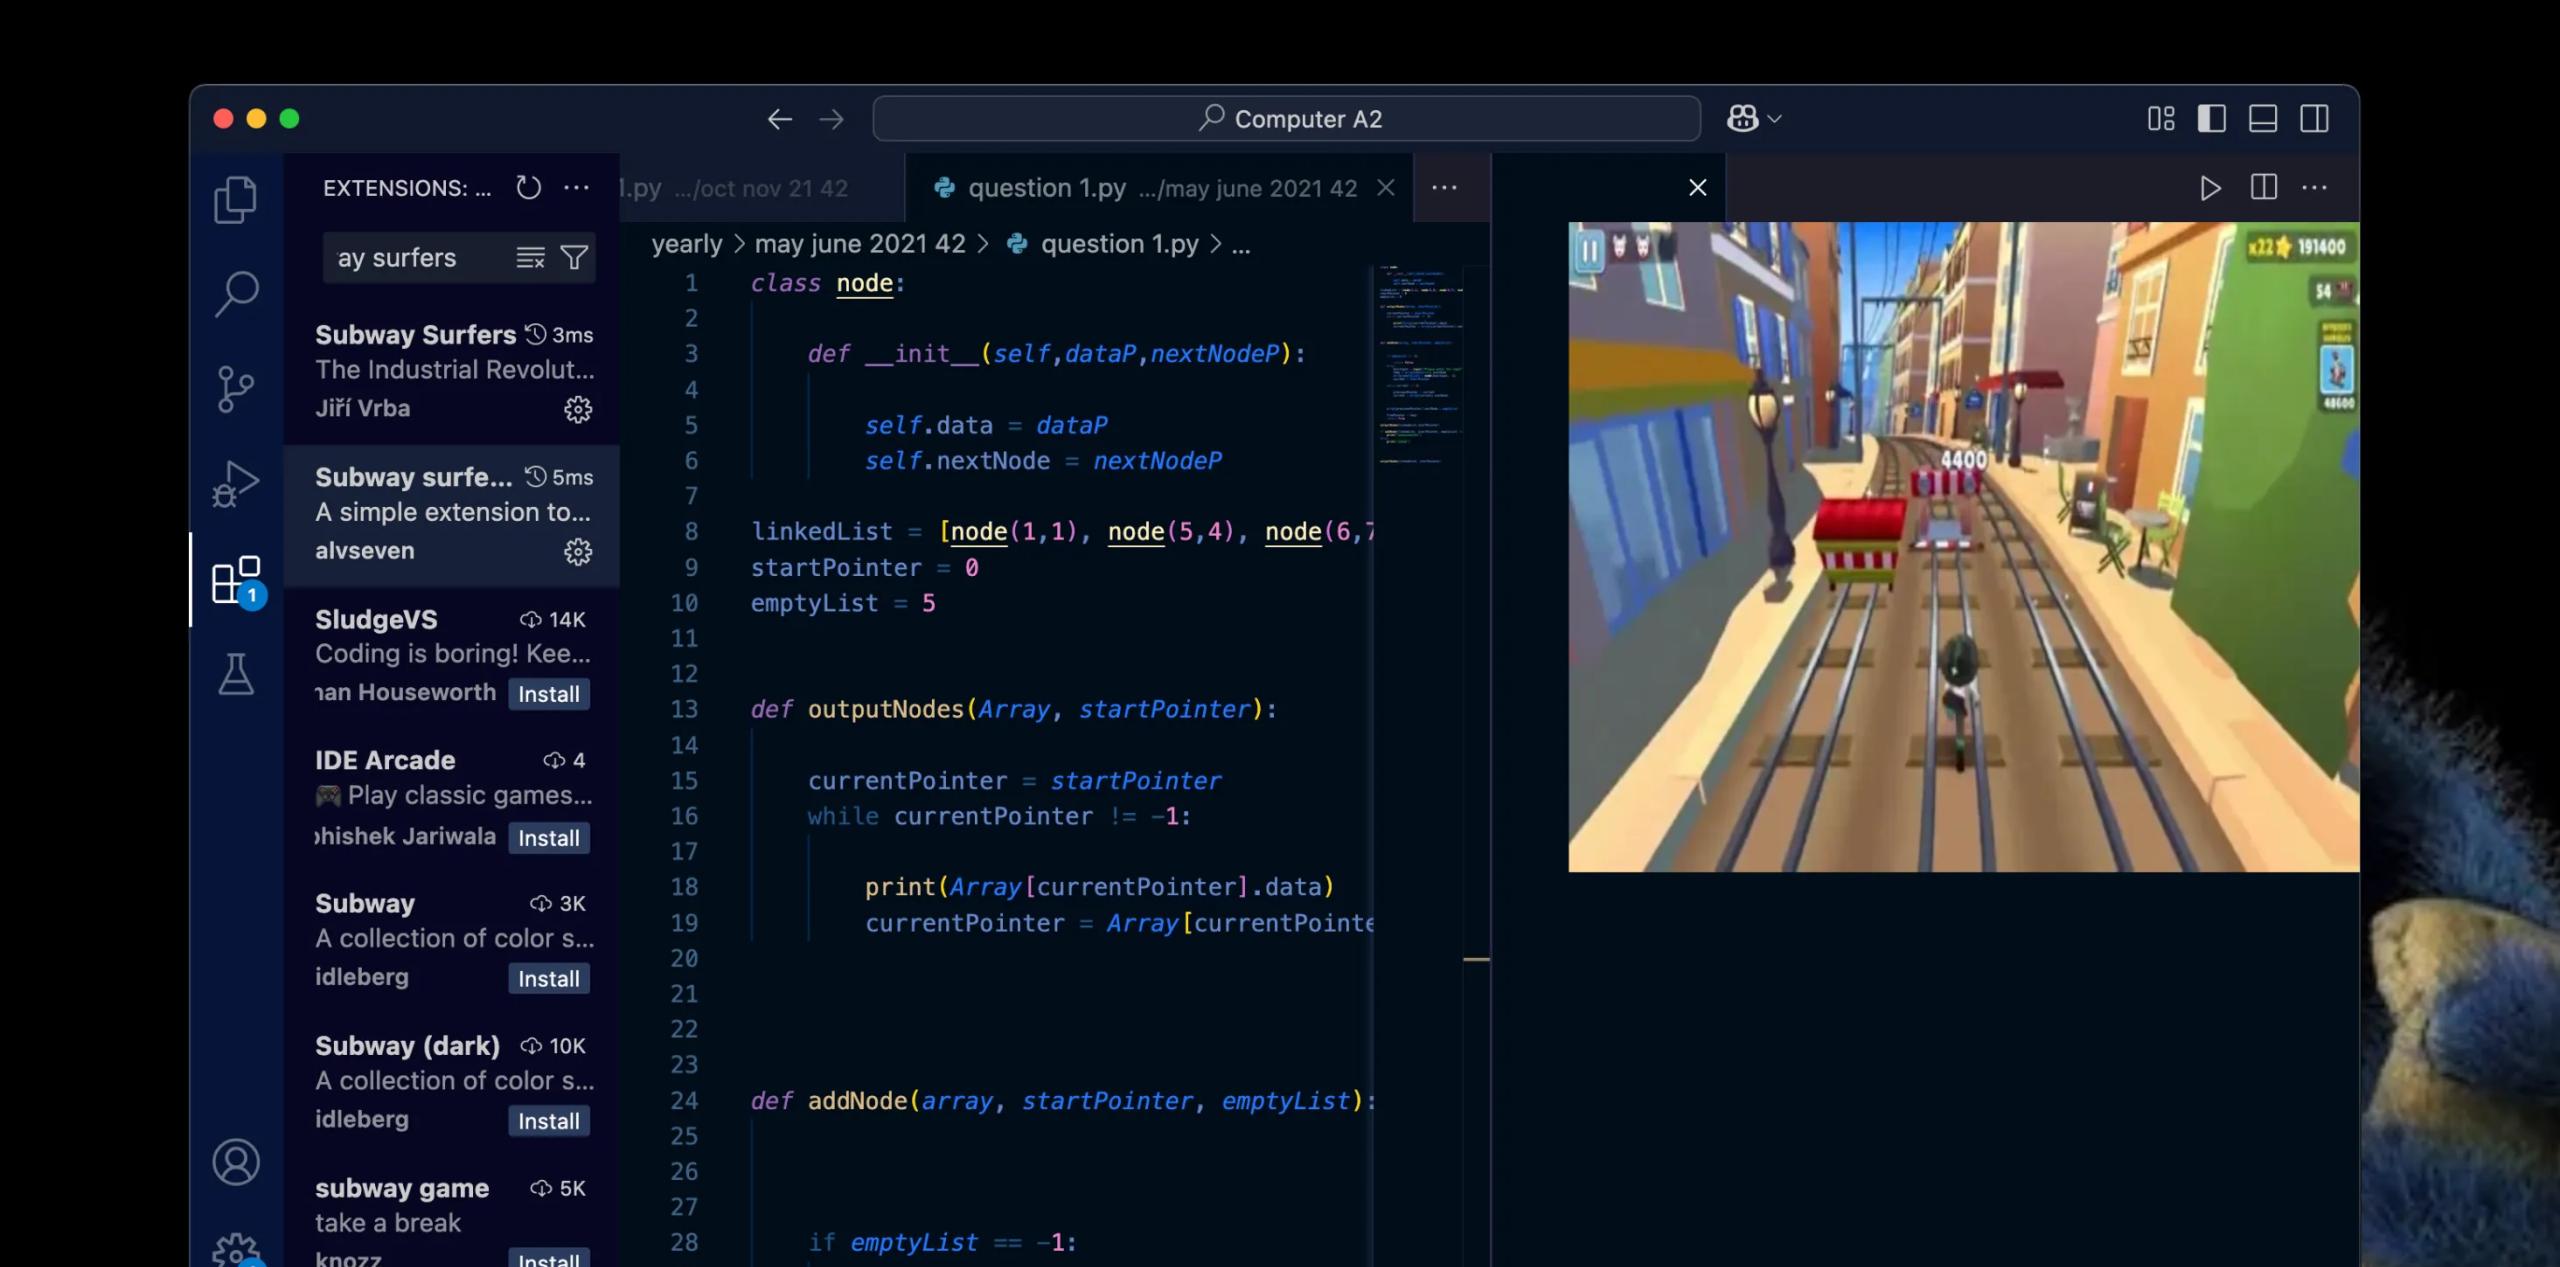Open the Run and Debug view
This screenshot has width=2560, height=1267.
click(x=236, y=483)
